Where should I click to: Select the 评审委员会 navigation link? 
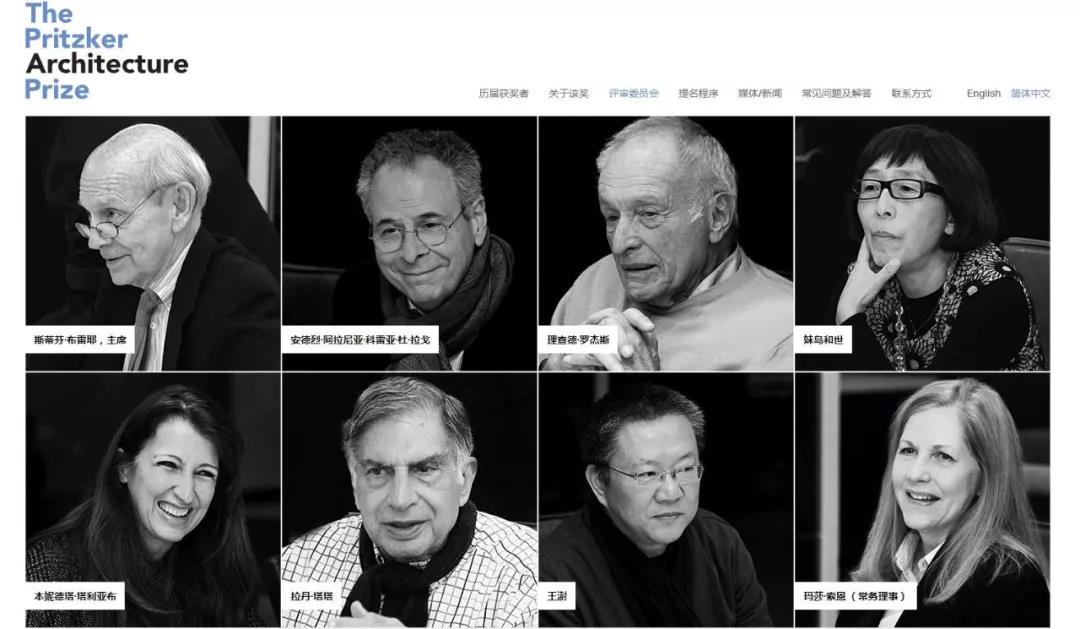[x=634, y=93]
